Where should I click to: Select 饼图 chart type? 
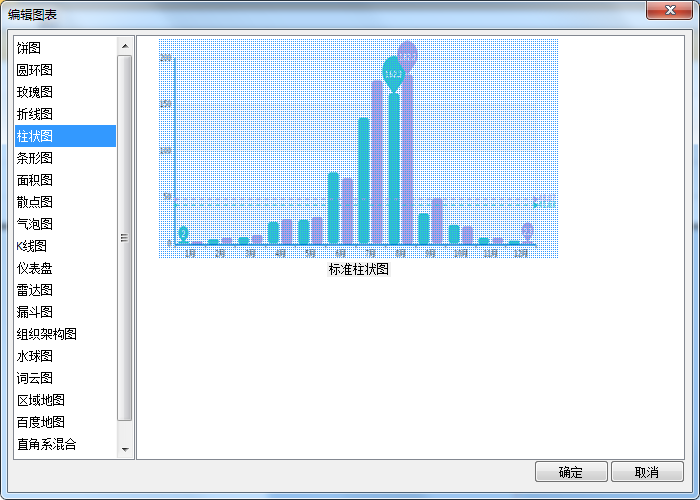pyautogui.click(x=30, y=48)
